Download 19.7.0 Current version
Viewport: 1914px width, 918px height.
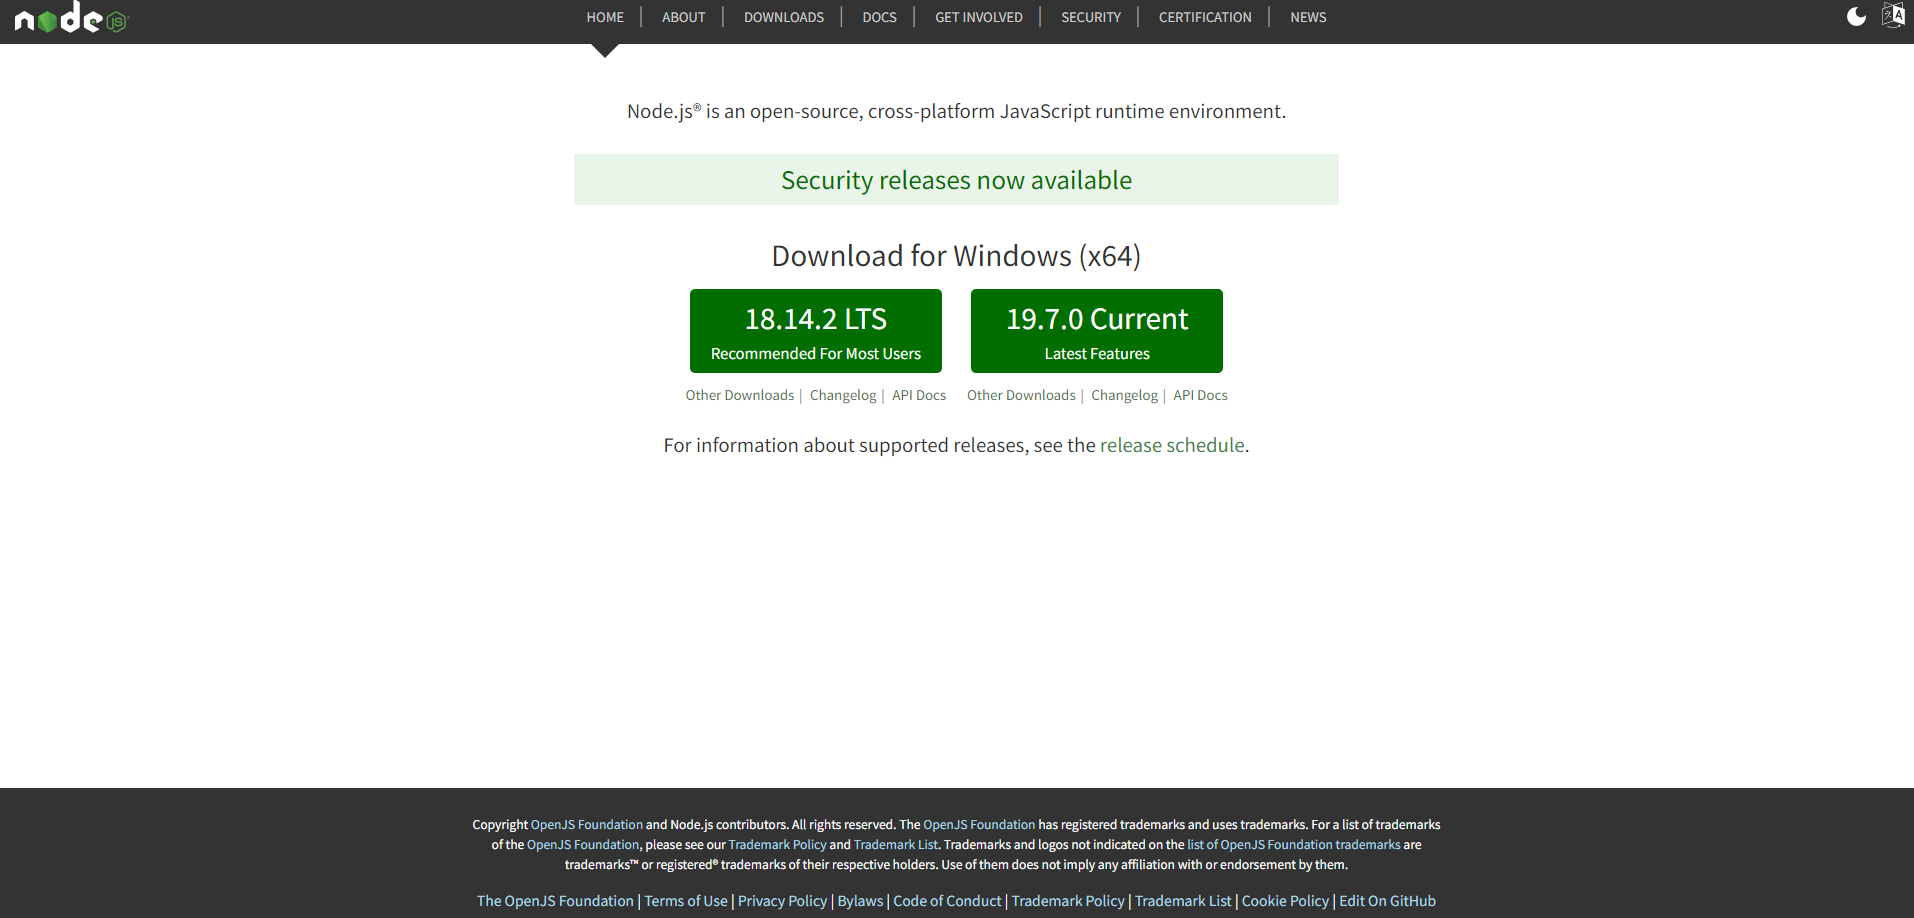point(1097,331)
